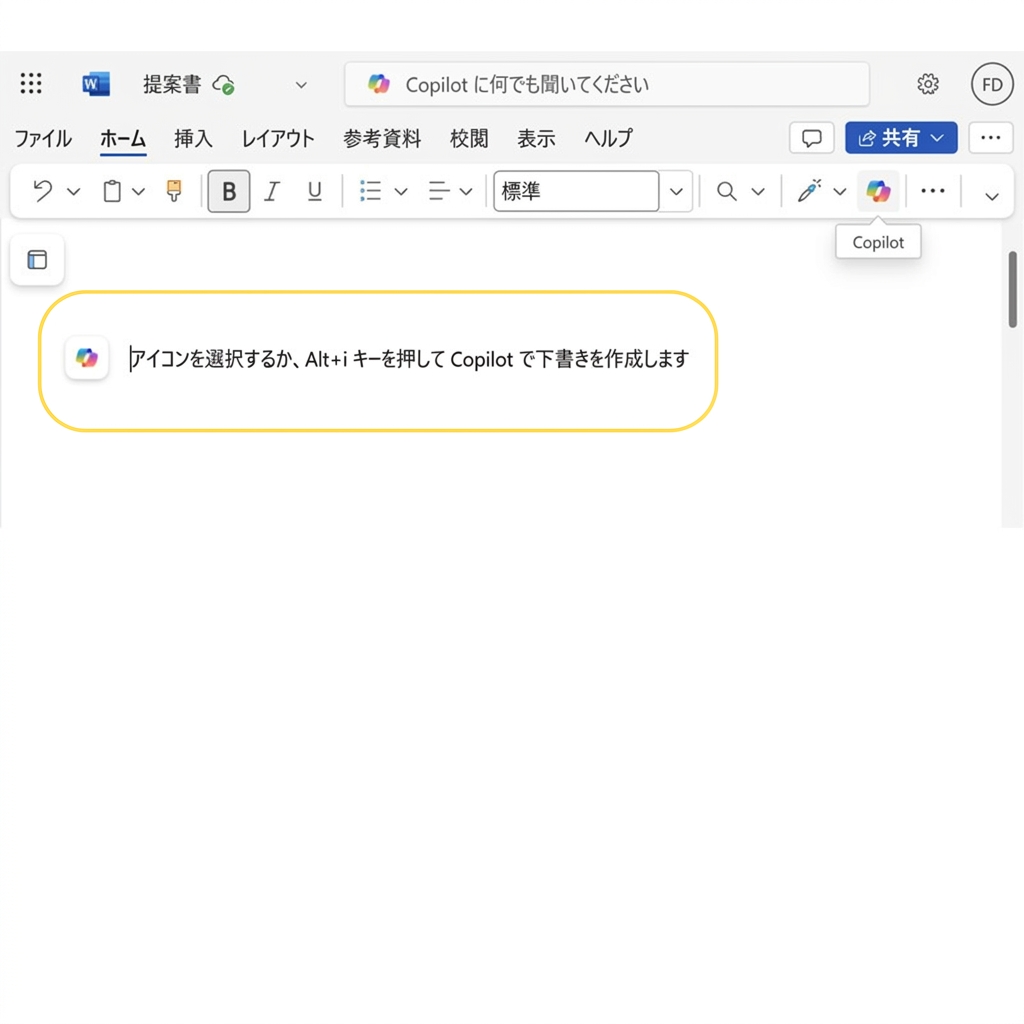The height and width of the screenshot is (1024, 1024).
Task: Expand the 標準 styles dropdown arrow
Action: [676, 191]
